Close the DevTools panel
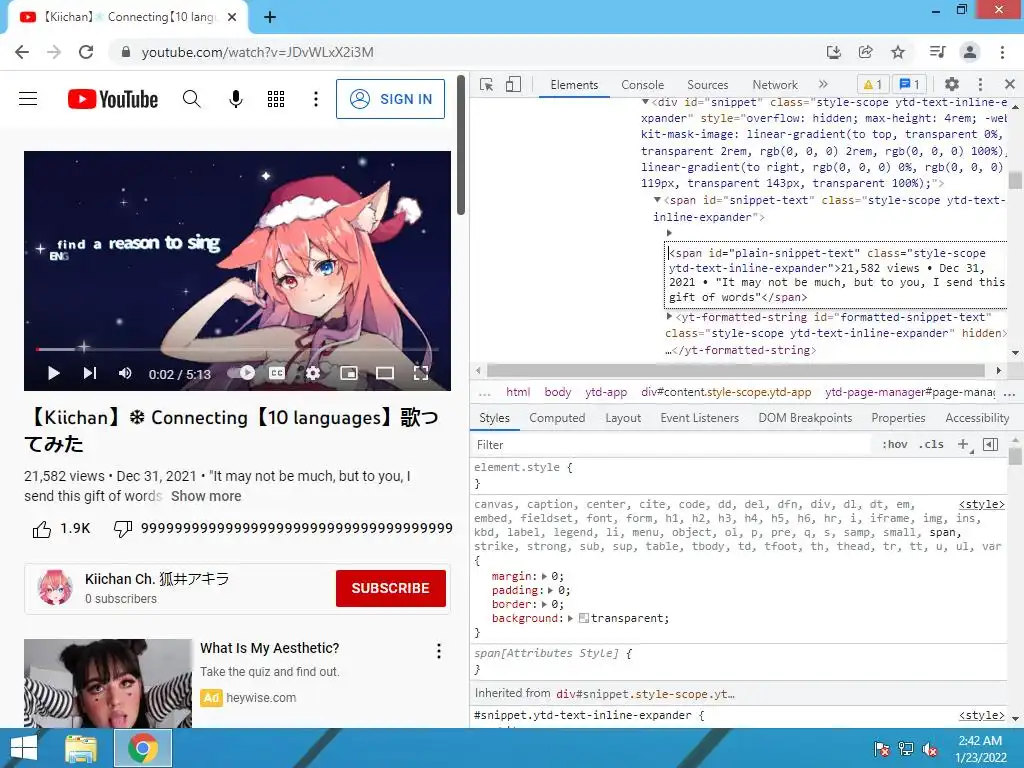The height and width of the screenshot is (768, 1024). (1010, 84)
